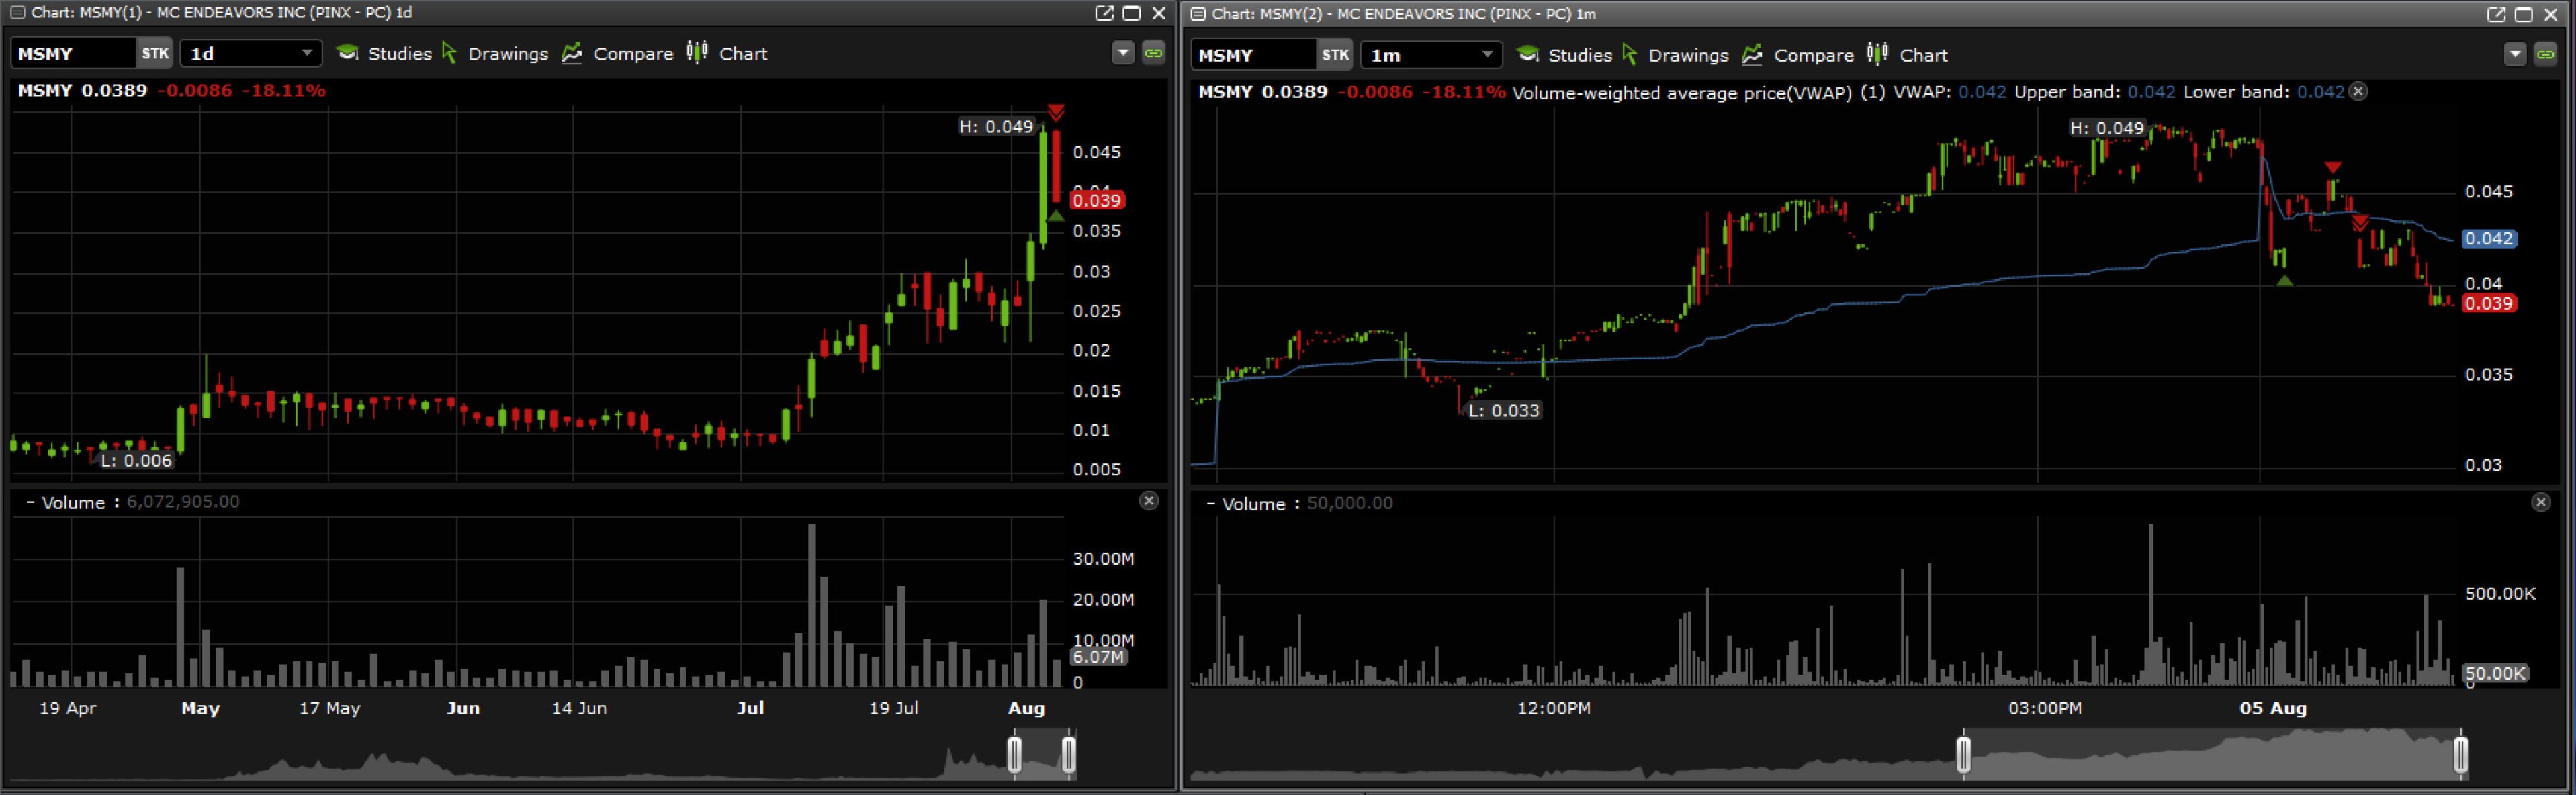This screenshot has width=2576, height=795.
Task: Collapse the Volume pane in daily chart
Action: 30,502
